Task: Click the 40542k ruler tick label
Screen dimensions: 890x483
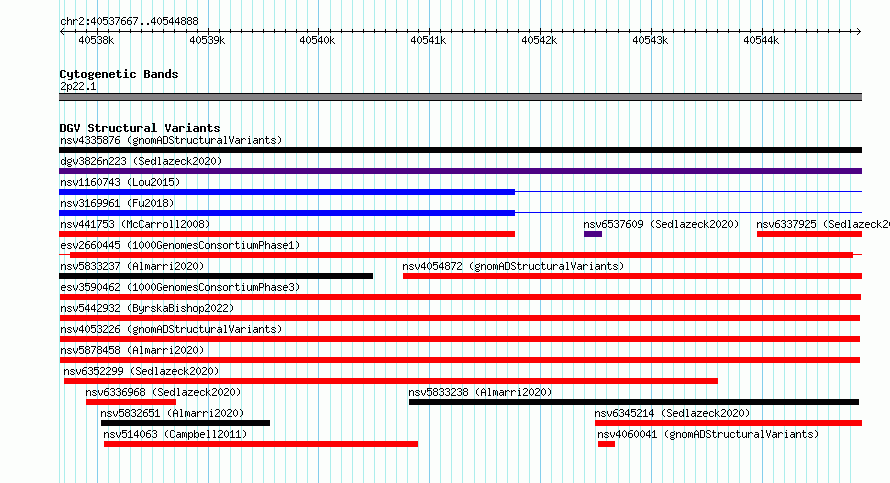Action: (539, 40)
